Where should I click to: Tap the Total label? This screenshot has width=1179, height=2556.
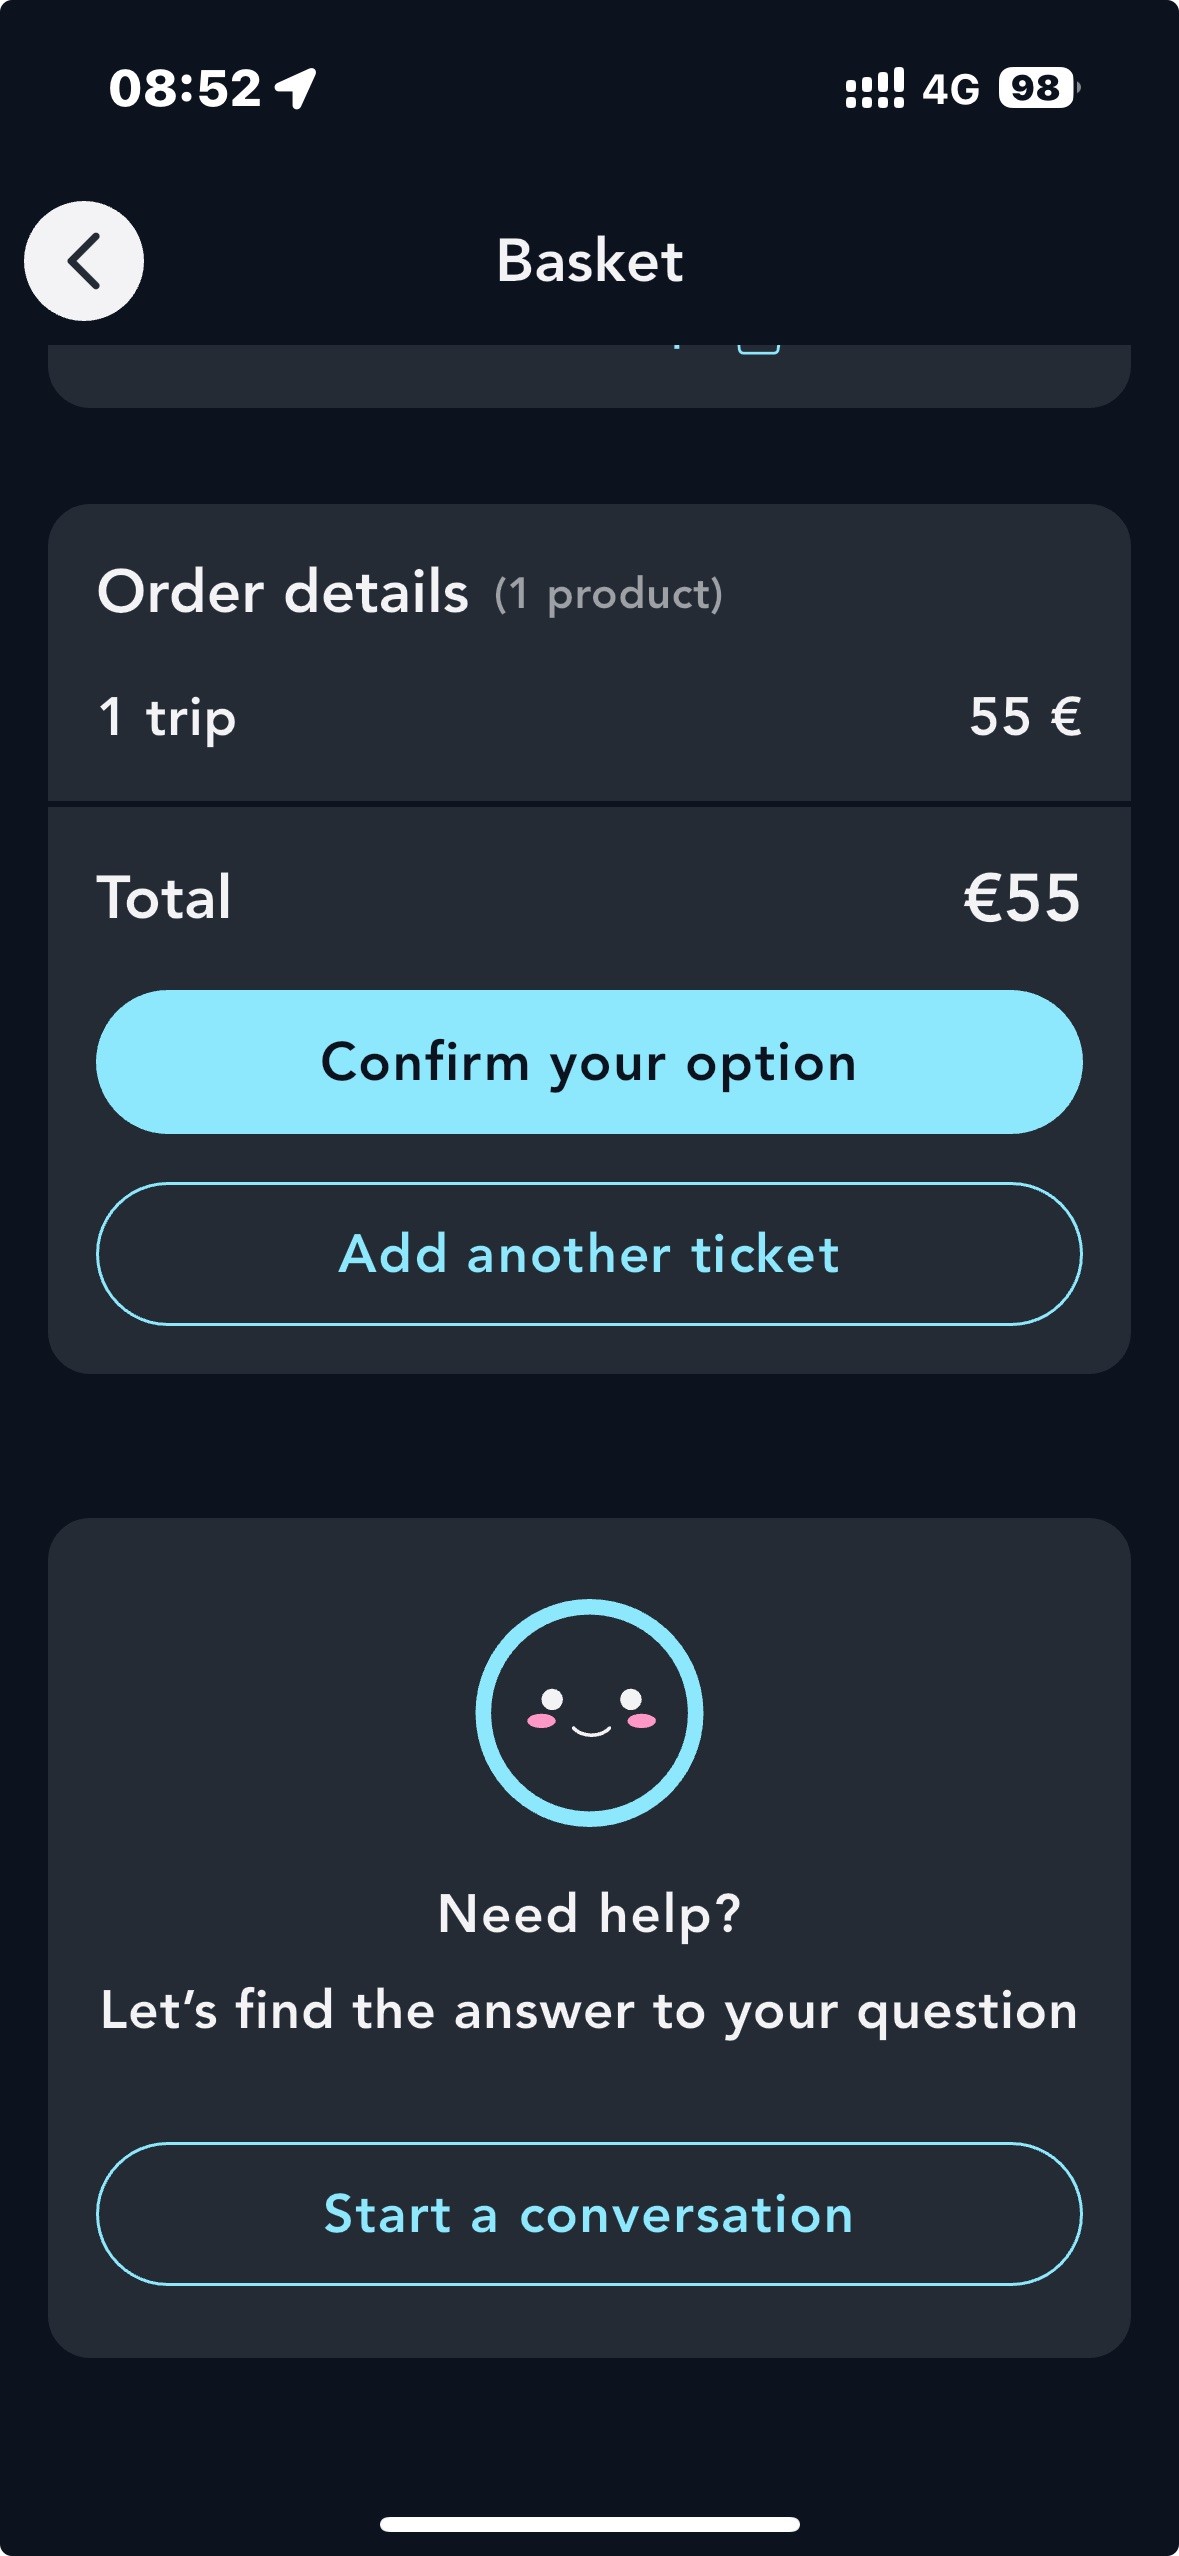click(165, 897)
